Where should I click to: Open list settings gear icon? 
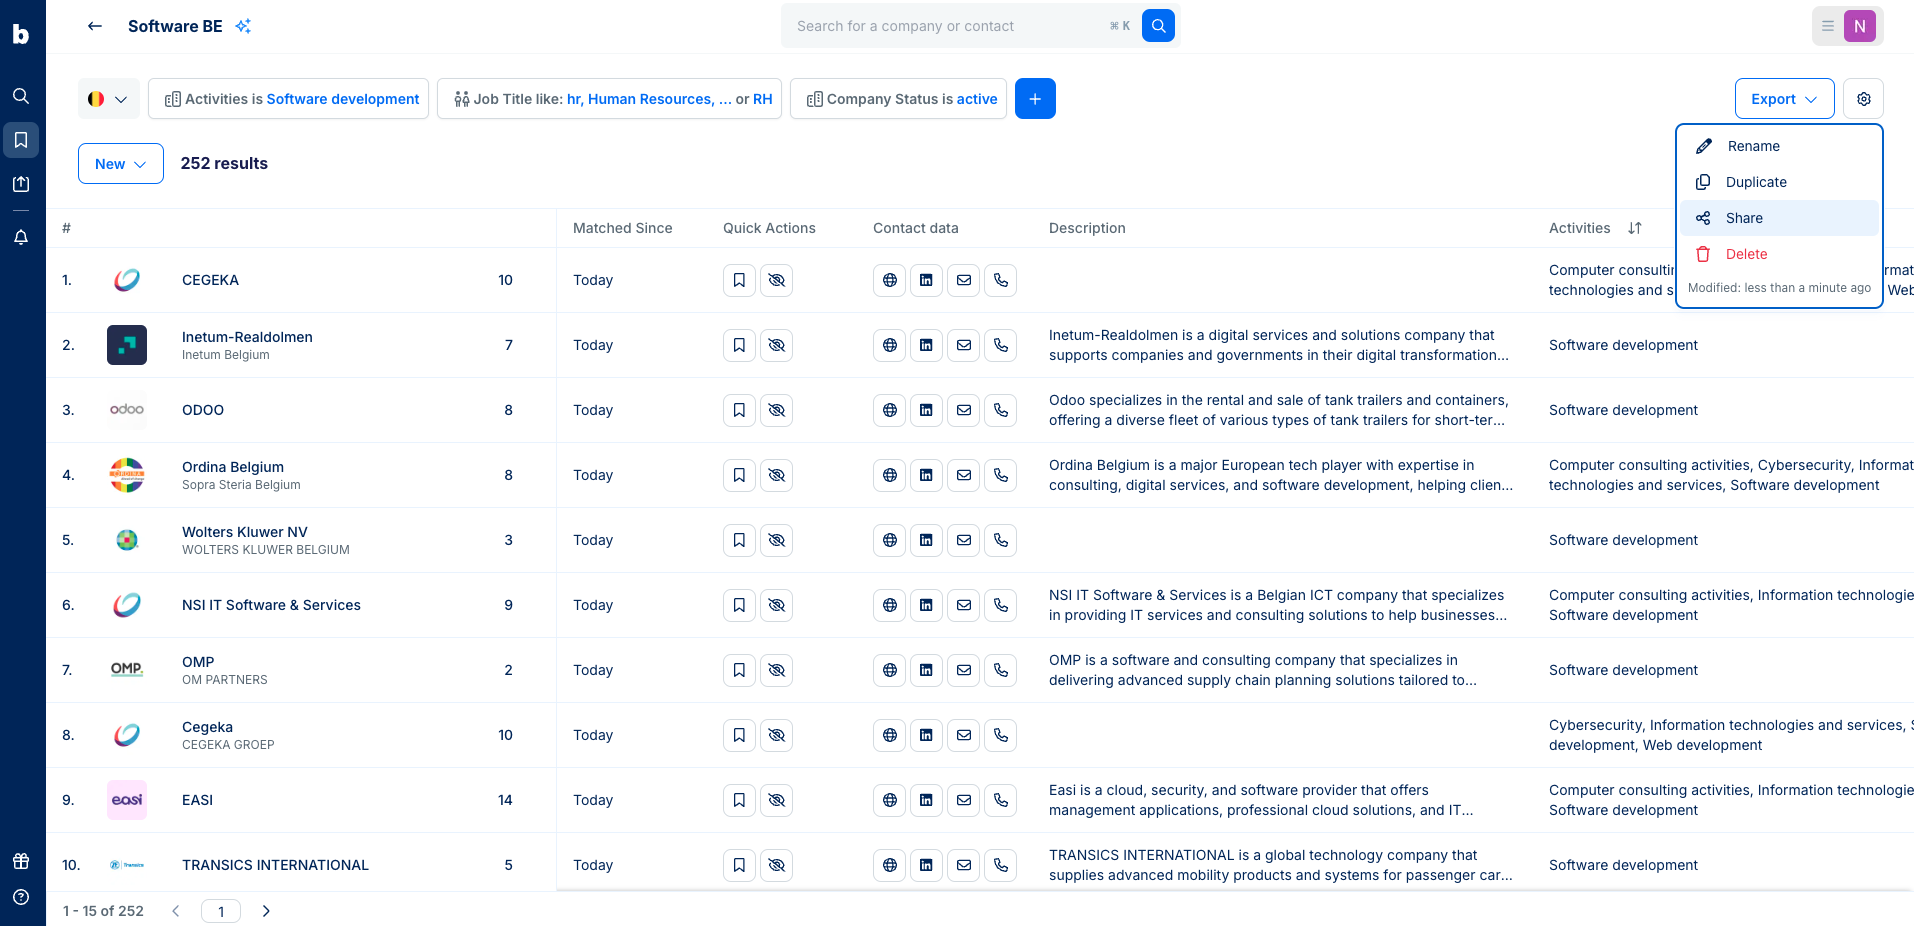(x=1864, y=99)
